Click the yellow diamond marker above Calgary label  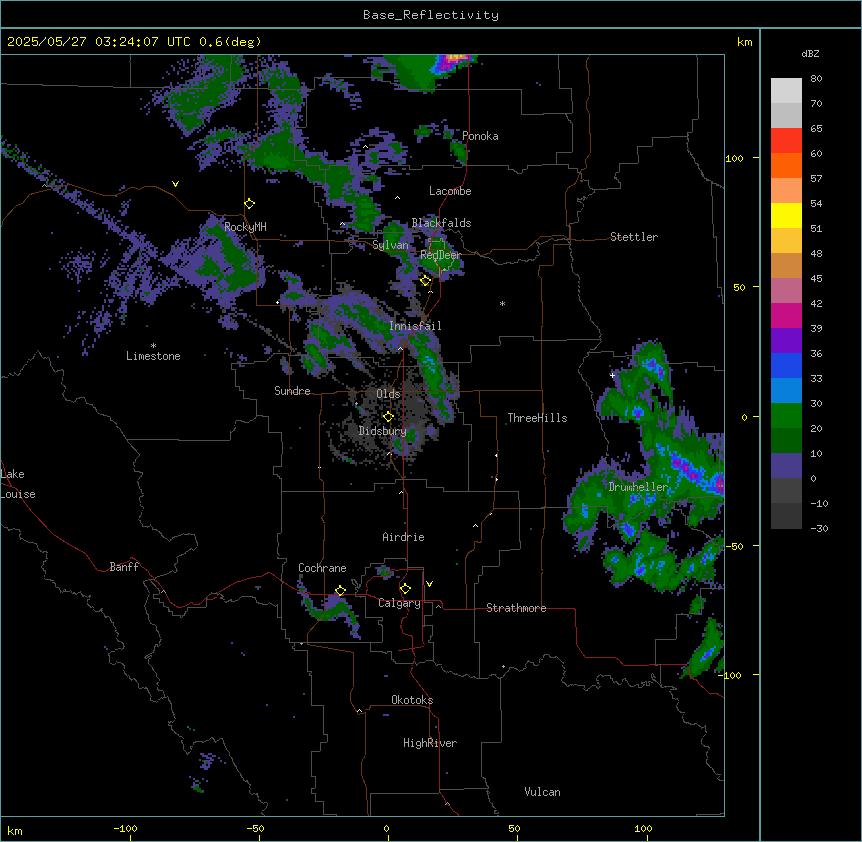coord(405,589)
